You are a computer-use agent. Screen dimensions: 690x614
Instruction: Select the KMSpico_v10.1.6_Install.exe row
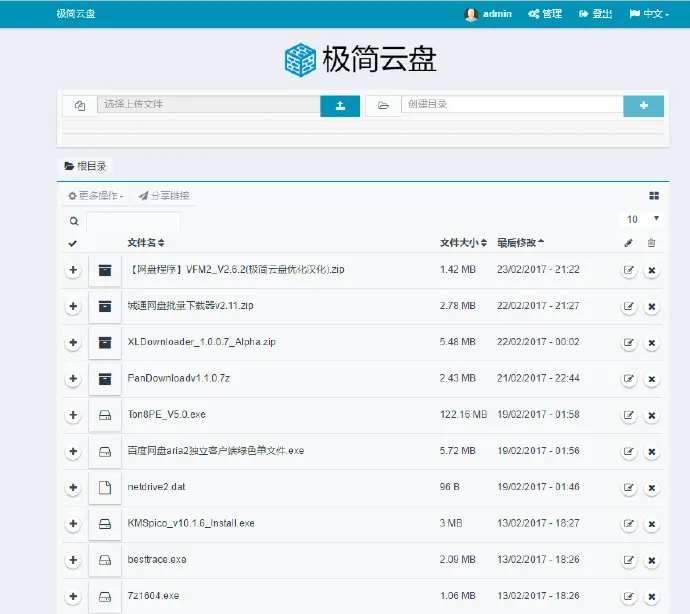click(x=73, y=523)
